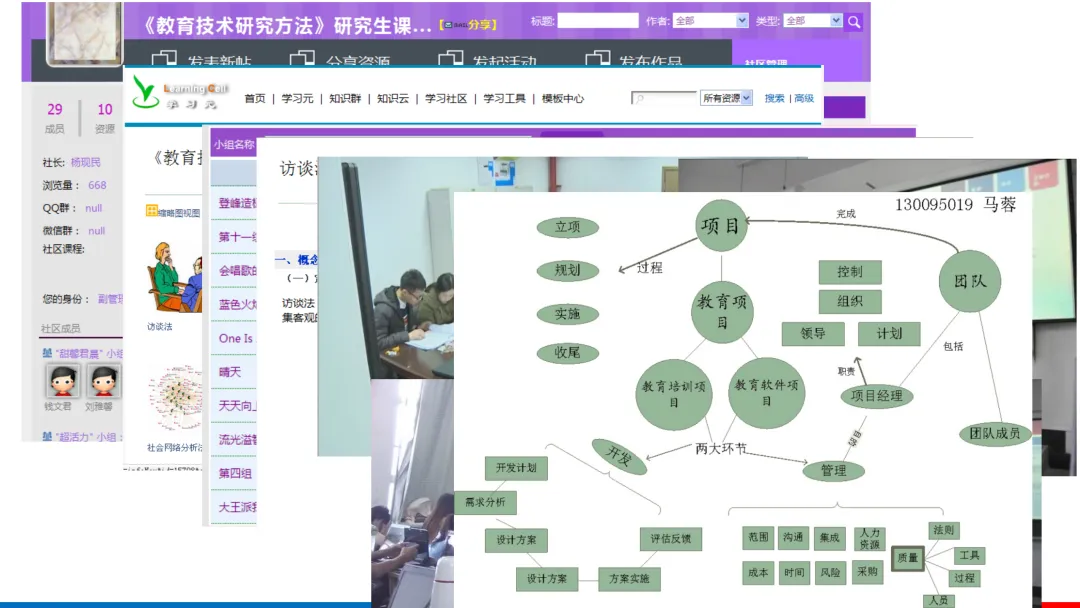The image size is (1080, 608).
Task: Open the 所有资源 resource dropdown
Action: (726, 98)
